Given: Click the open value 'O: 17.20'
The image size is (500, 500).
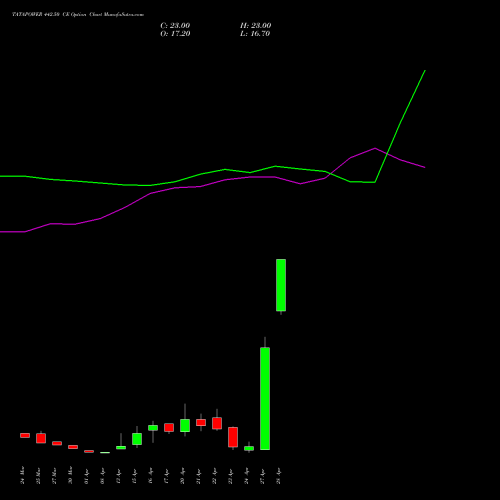Looking at the screenshot, I should click(175, 34).
